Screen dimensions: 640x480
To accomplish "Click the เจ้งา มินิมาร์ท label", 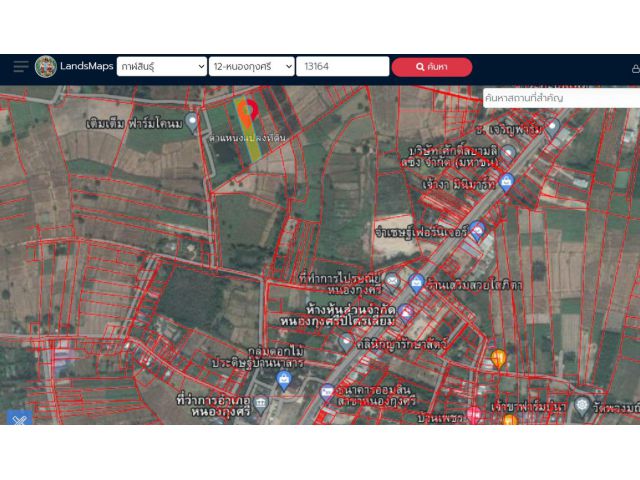I will [458, 185].
